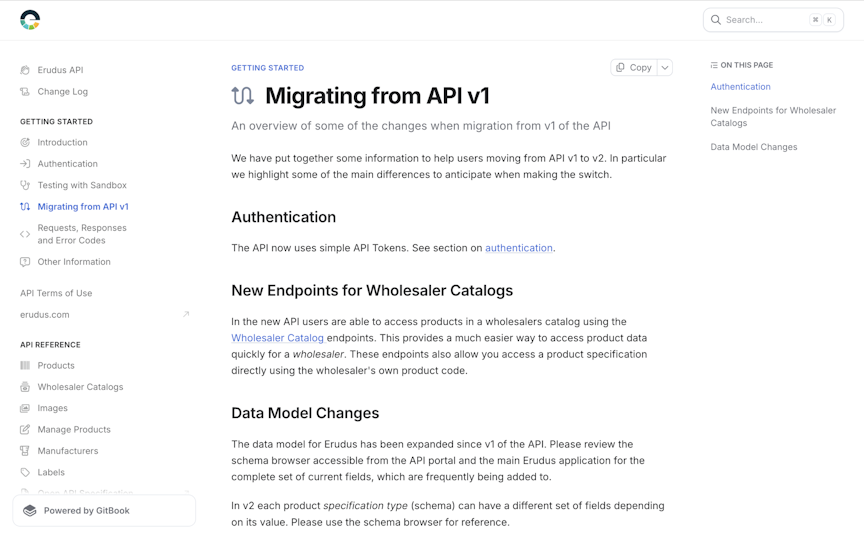Click the external link arrow beside erudus.com

click(186, 315)
